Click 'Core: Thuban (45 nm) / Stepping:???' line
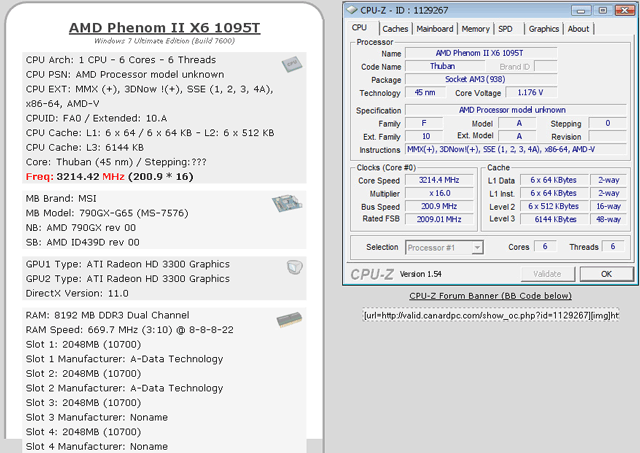Screen dimensions: 640x453 click(116, 162)
